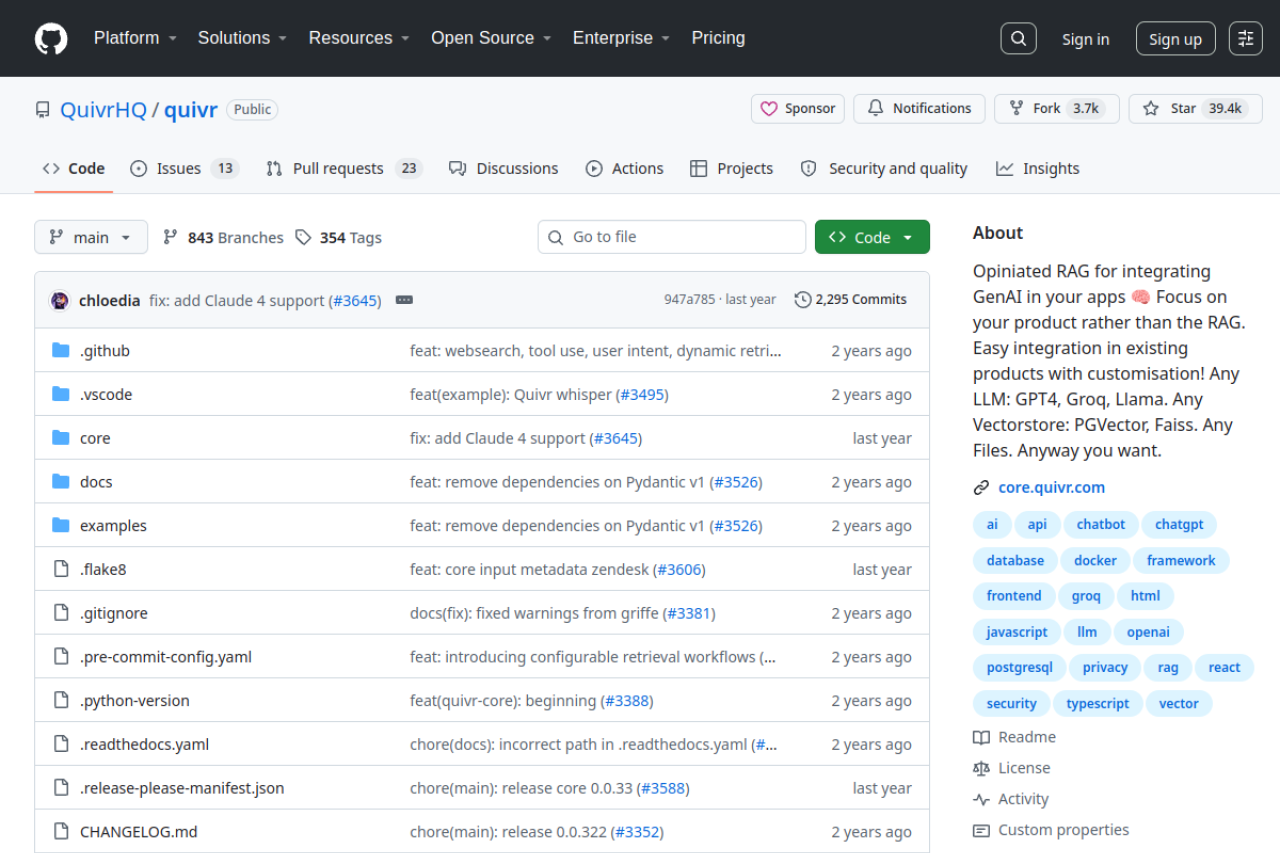Viewport: 1280px width, 853px height.
Task: Open the .github folder icon
Action: [x=61, y=351]
